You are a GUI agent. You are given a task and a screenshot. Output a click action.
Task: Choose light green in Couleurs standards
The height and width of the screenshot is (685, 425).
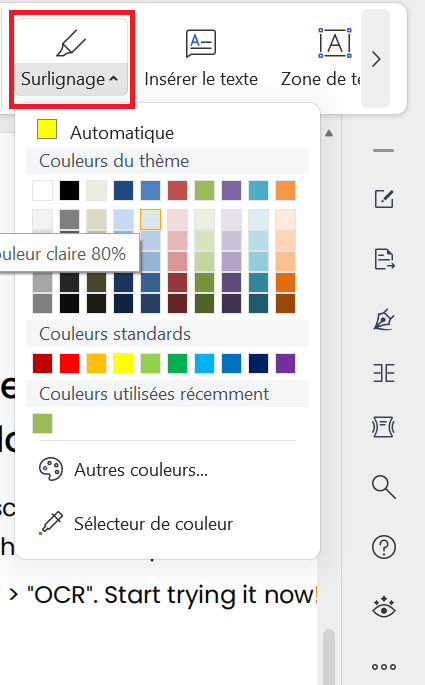tap(150, 363)
